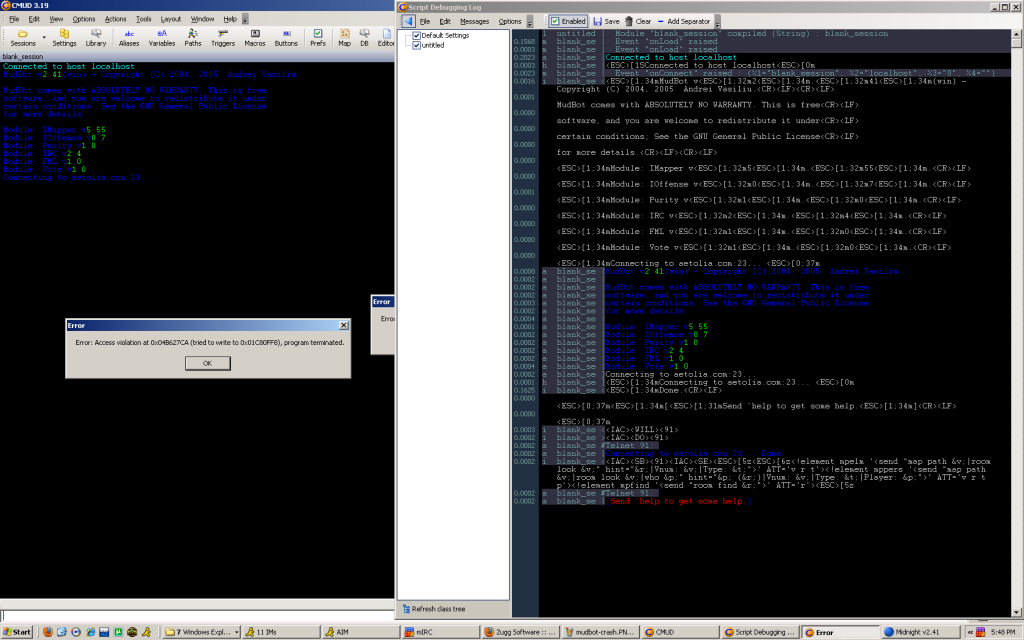
Task: Open the Paths tool
Action: 192,36
